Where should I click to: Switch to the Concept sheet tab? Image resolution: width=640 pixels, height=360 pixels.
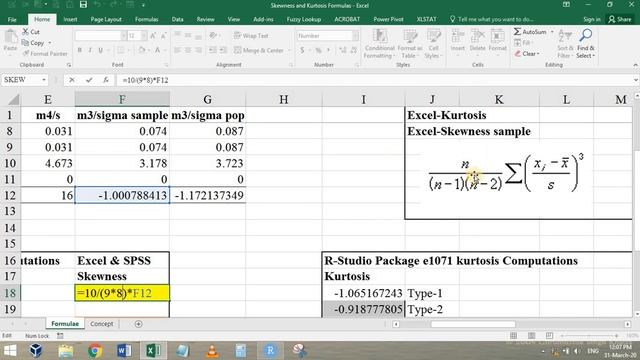102,324
